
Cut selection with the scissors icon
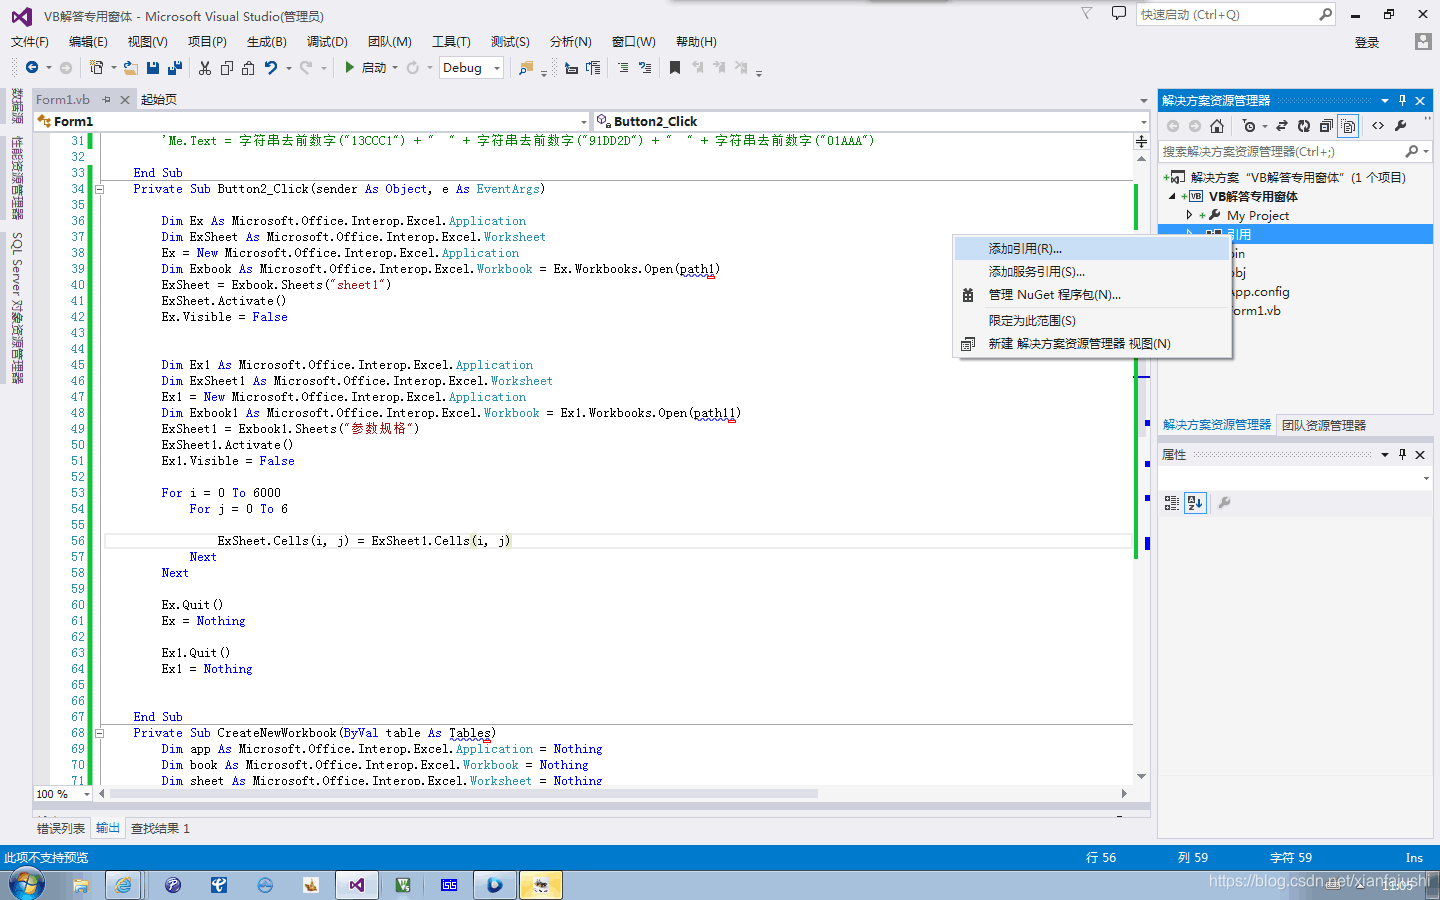(205, 67)
